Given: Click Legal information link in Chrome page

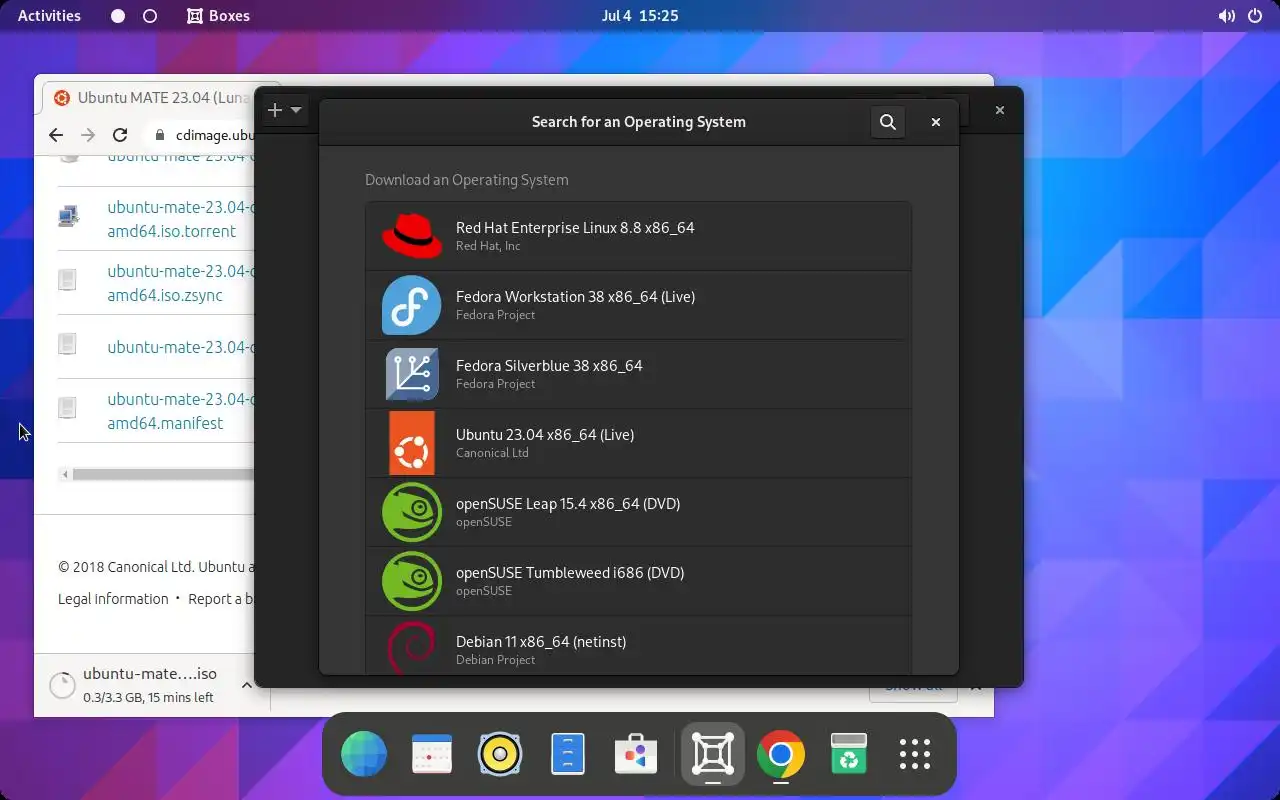Looking at the screenshot, I should click(113, 599).
